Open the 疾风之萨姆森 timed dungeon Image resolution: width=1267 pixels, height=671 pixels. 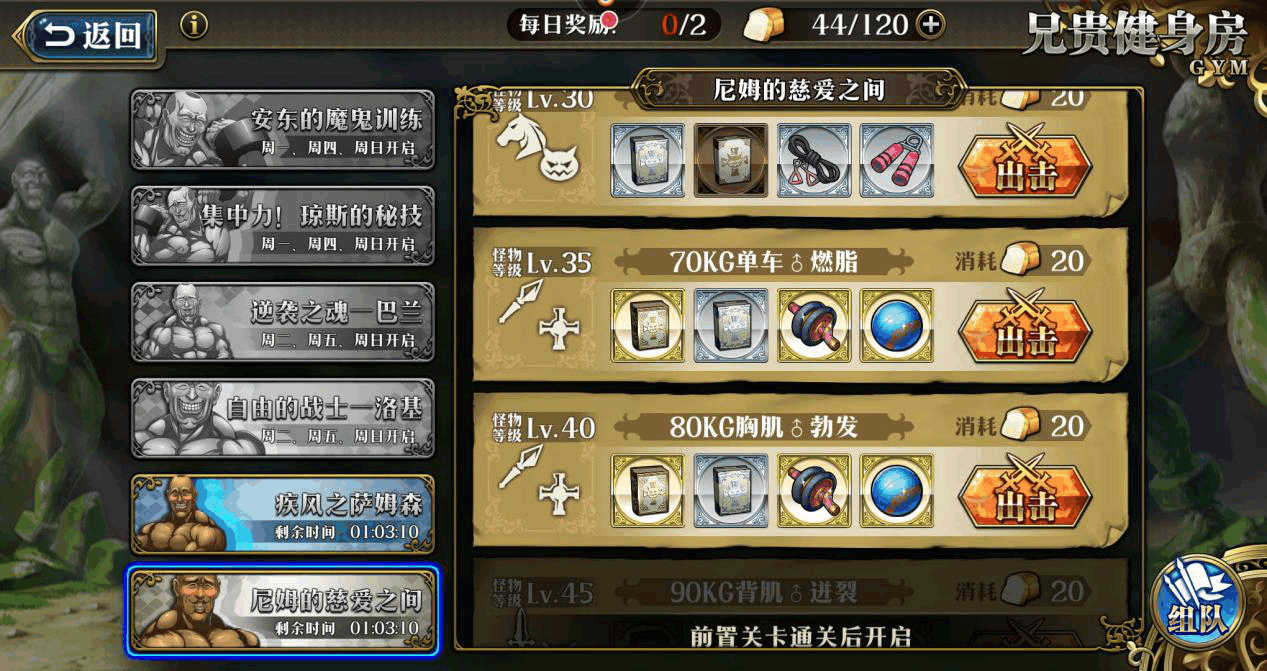(283, 515)
